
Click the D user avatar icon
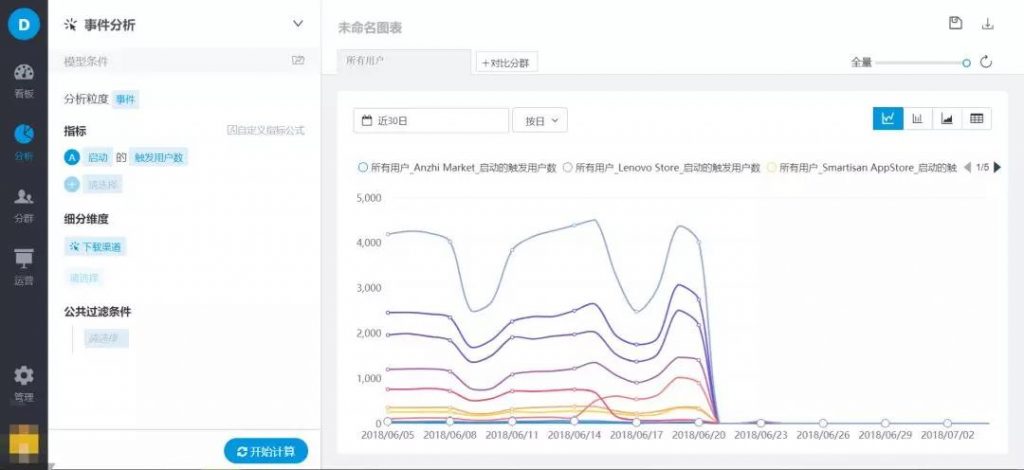click(24, 25)
